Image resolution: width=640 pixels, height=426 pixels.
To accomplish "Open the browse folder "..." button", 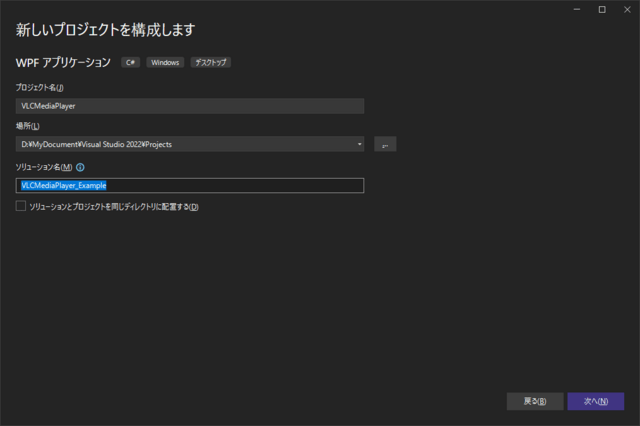I will [x=385, y=145].
